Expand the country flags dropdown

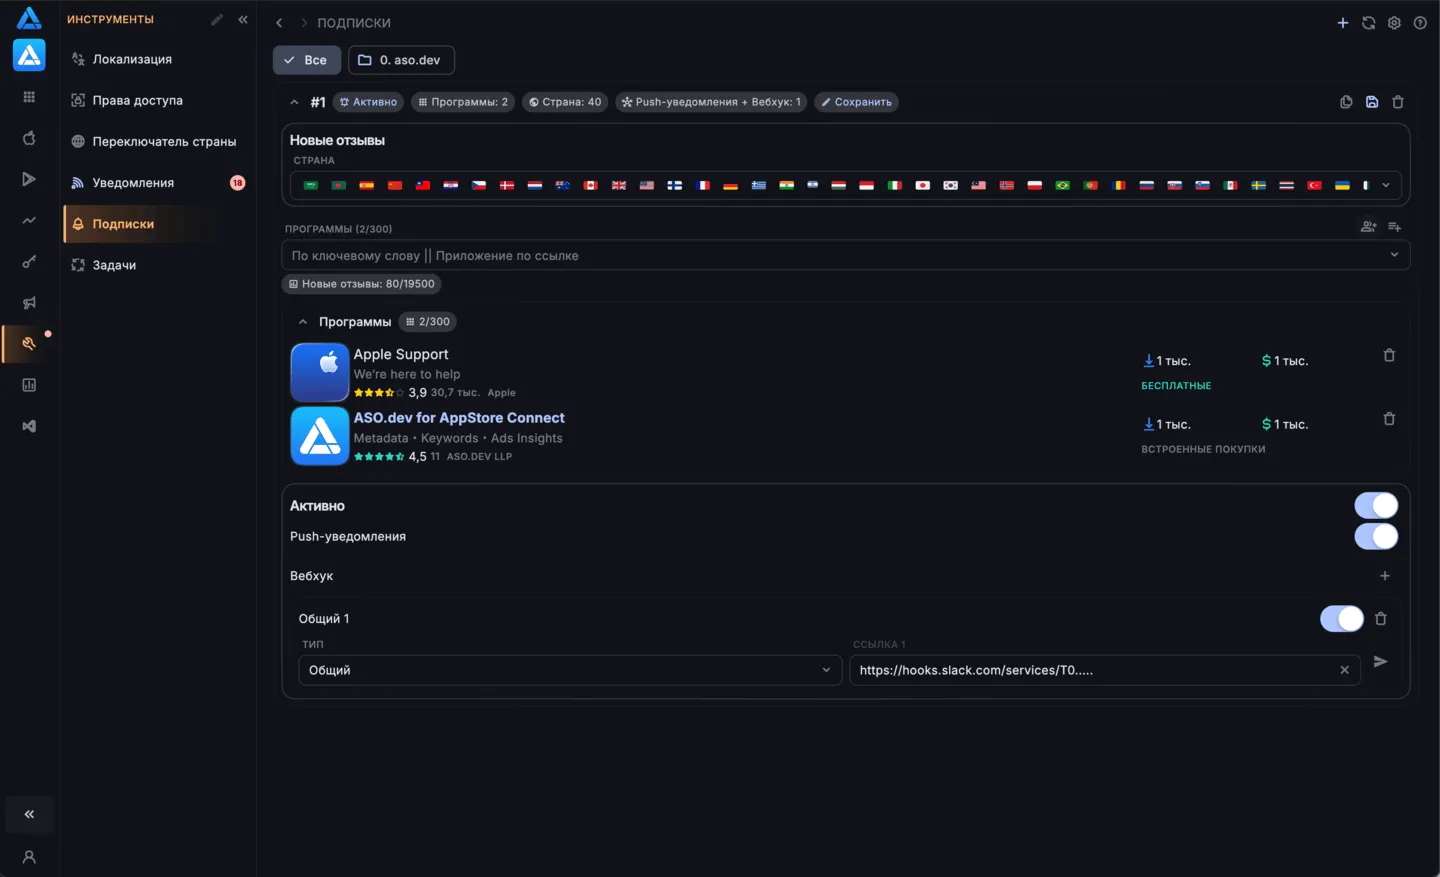pos(1386,185)
